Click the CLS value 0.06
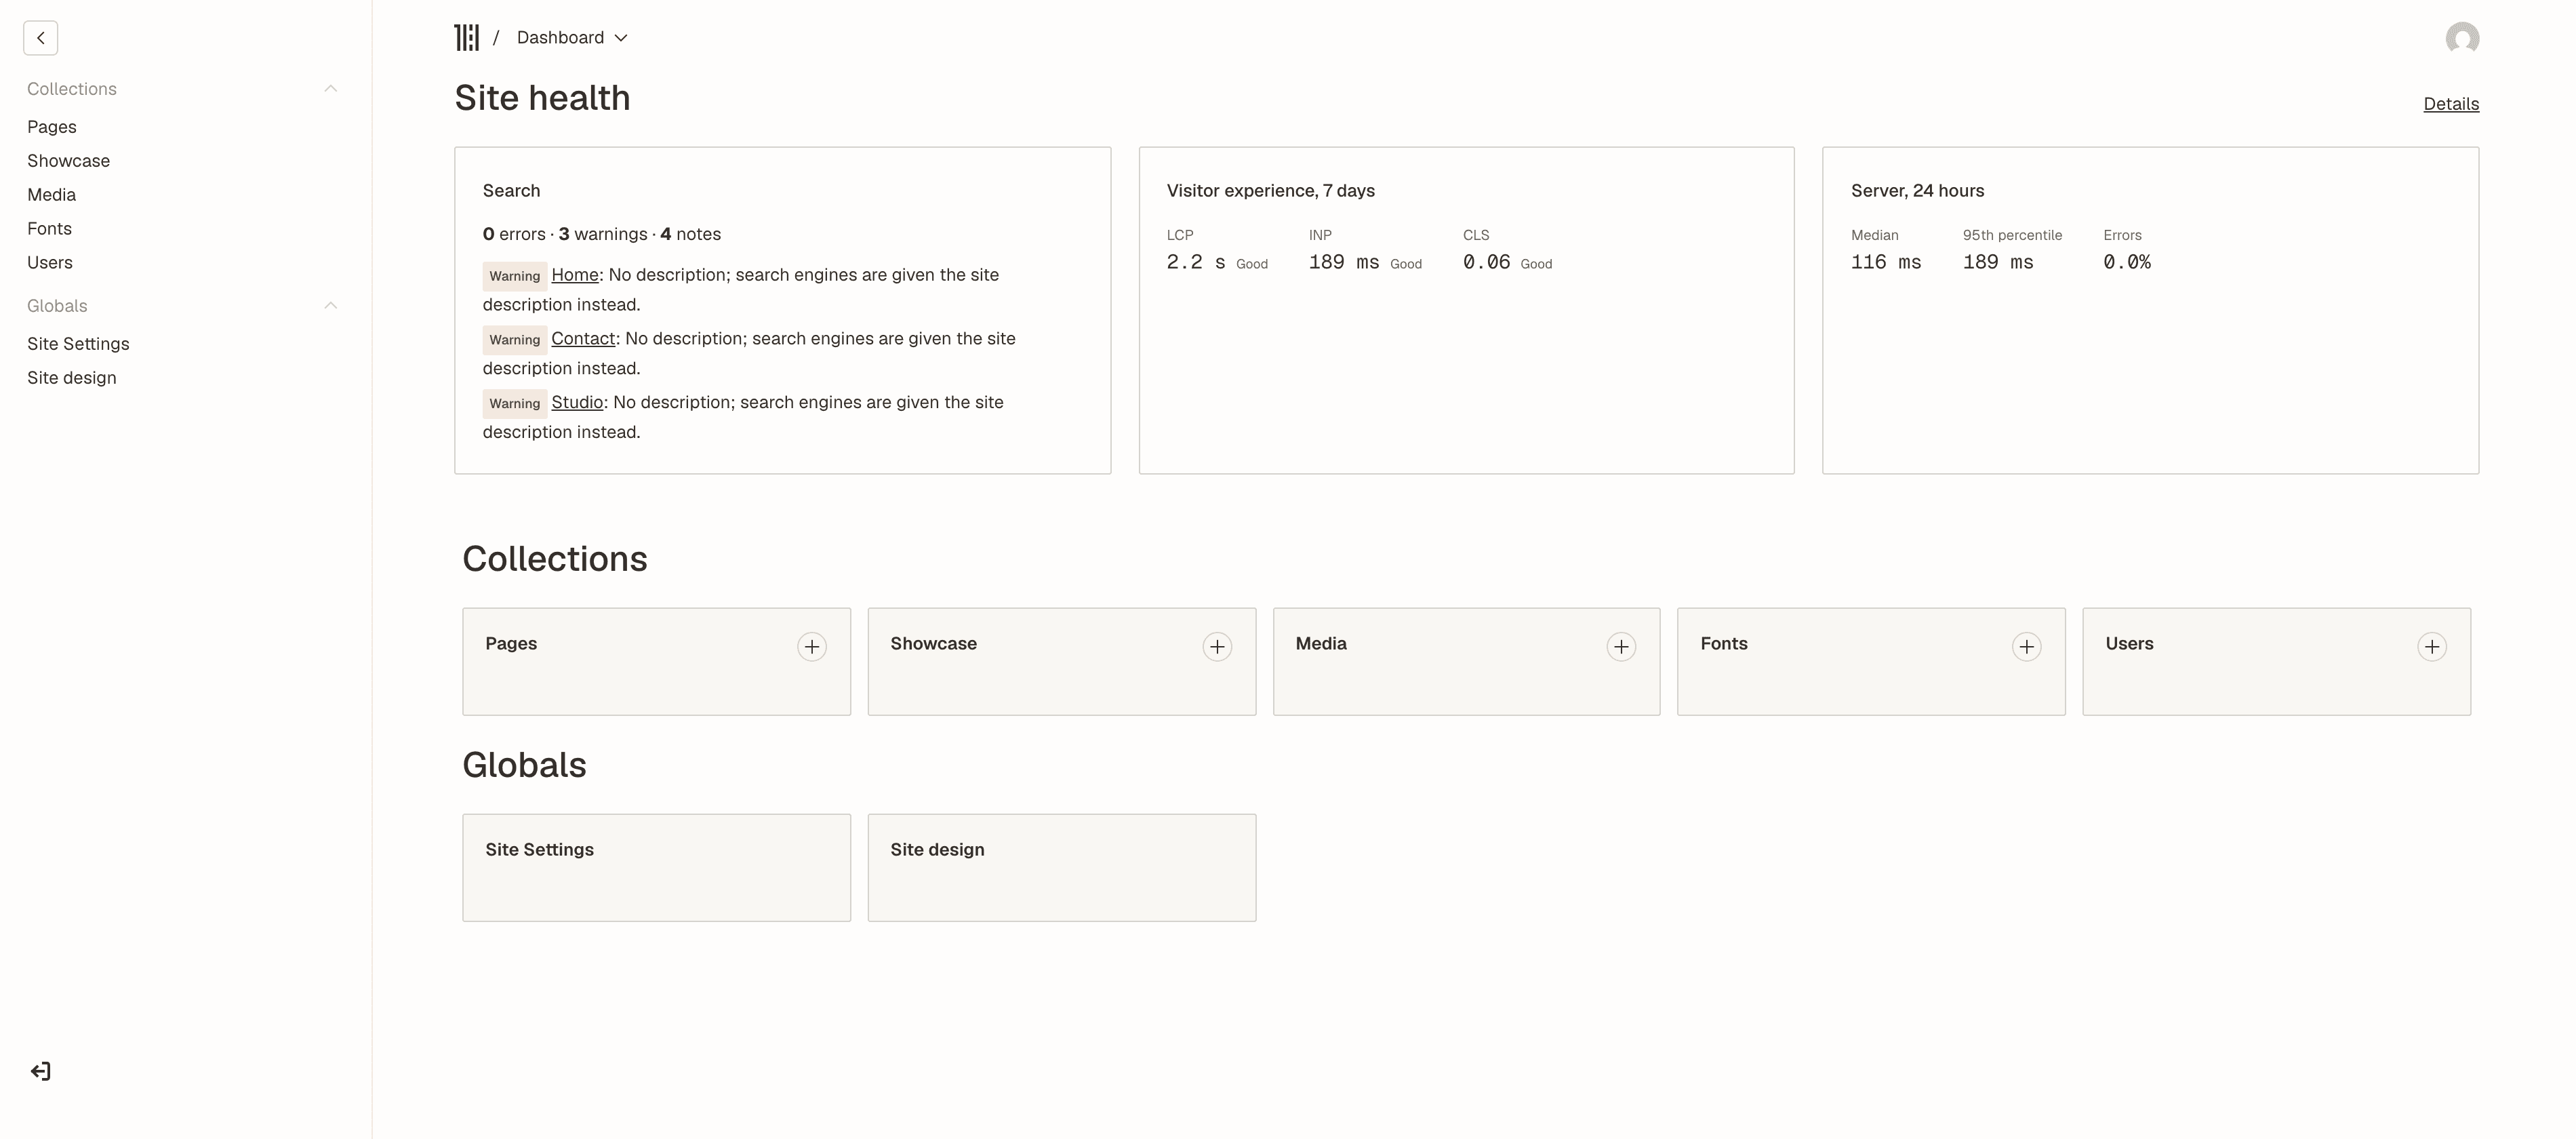This screenshot has width=2576, height=1139. tap(1486, 262)
